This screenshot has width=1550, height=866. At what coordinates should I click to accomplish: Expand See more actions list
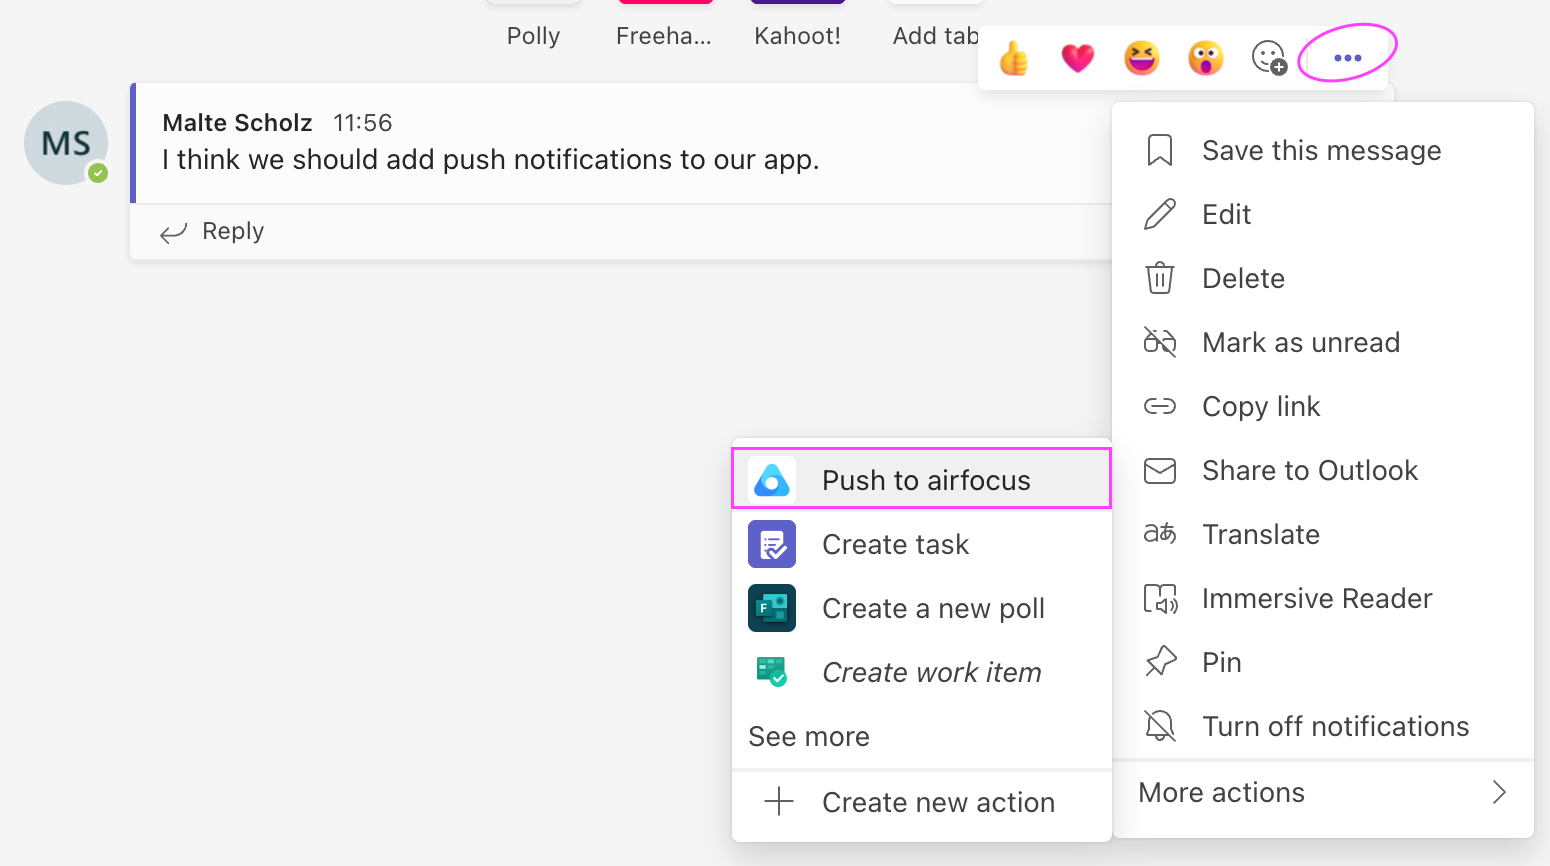point(809,737)
